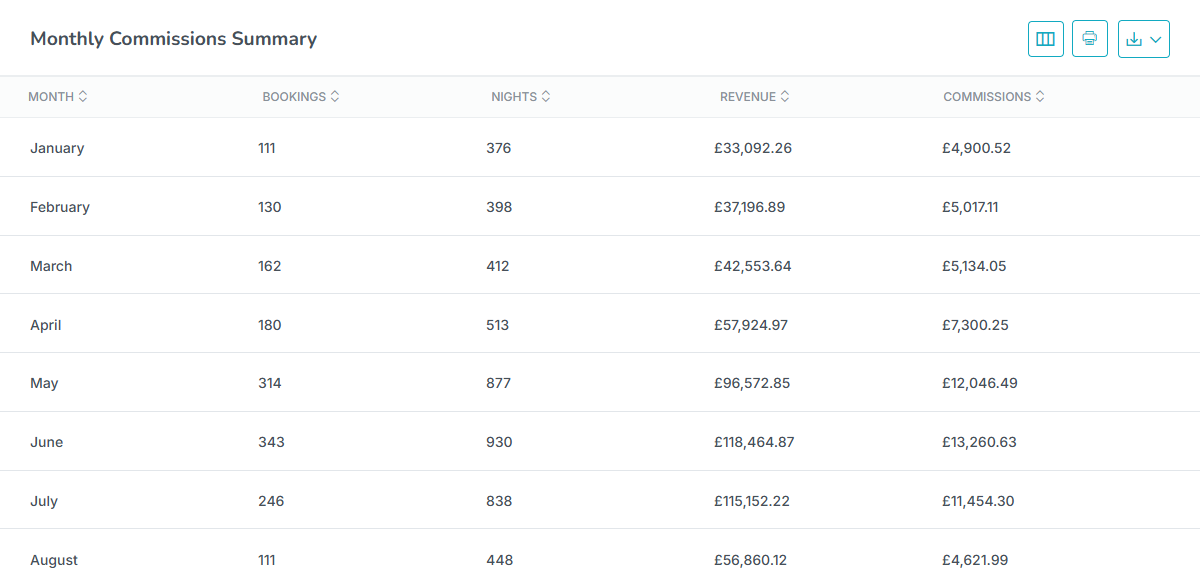Image resolution: width=1200 pixels, height=587 pixels.
Task: Click the January commissions £4,900.52
Action: (977, 148)
